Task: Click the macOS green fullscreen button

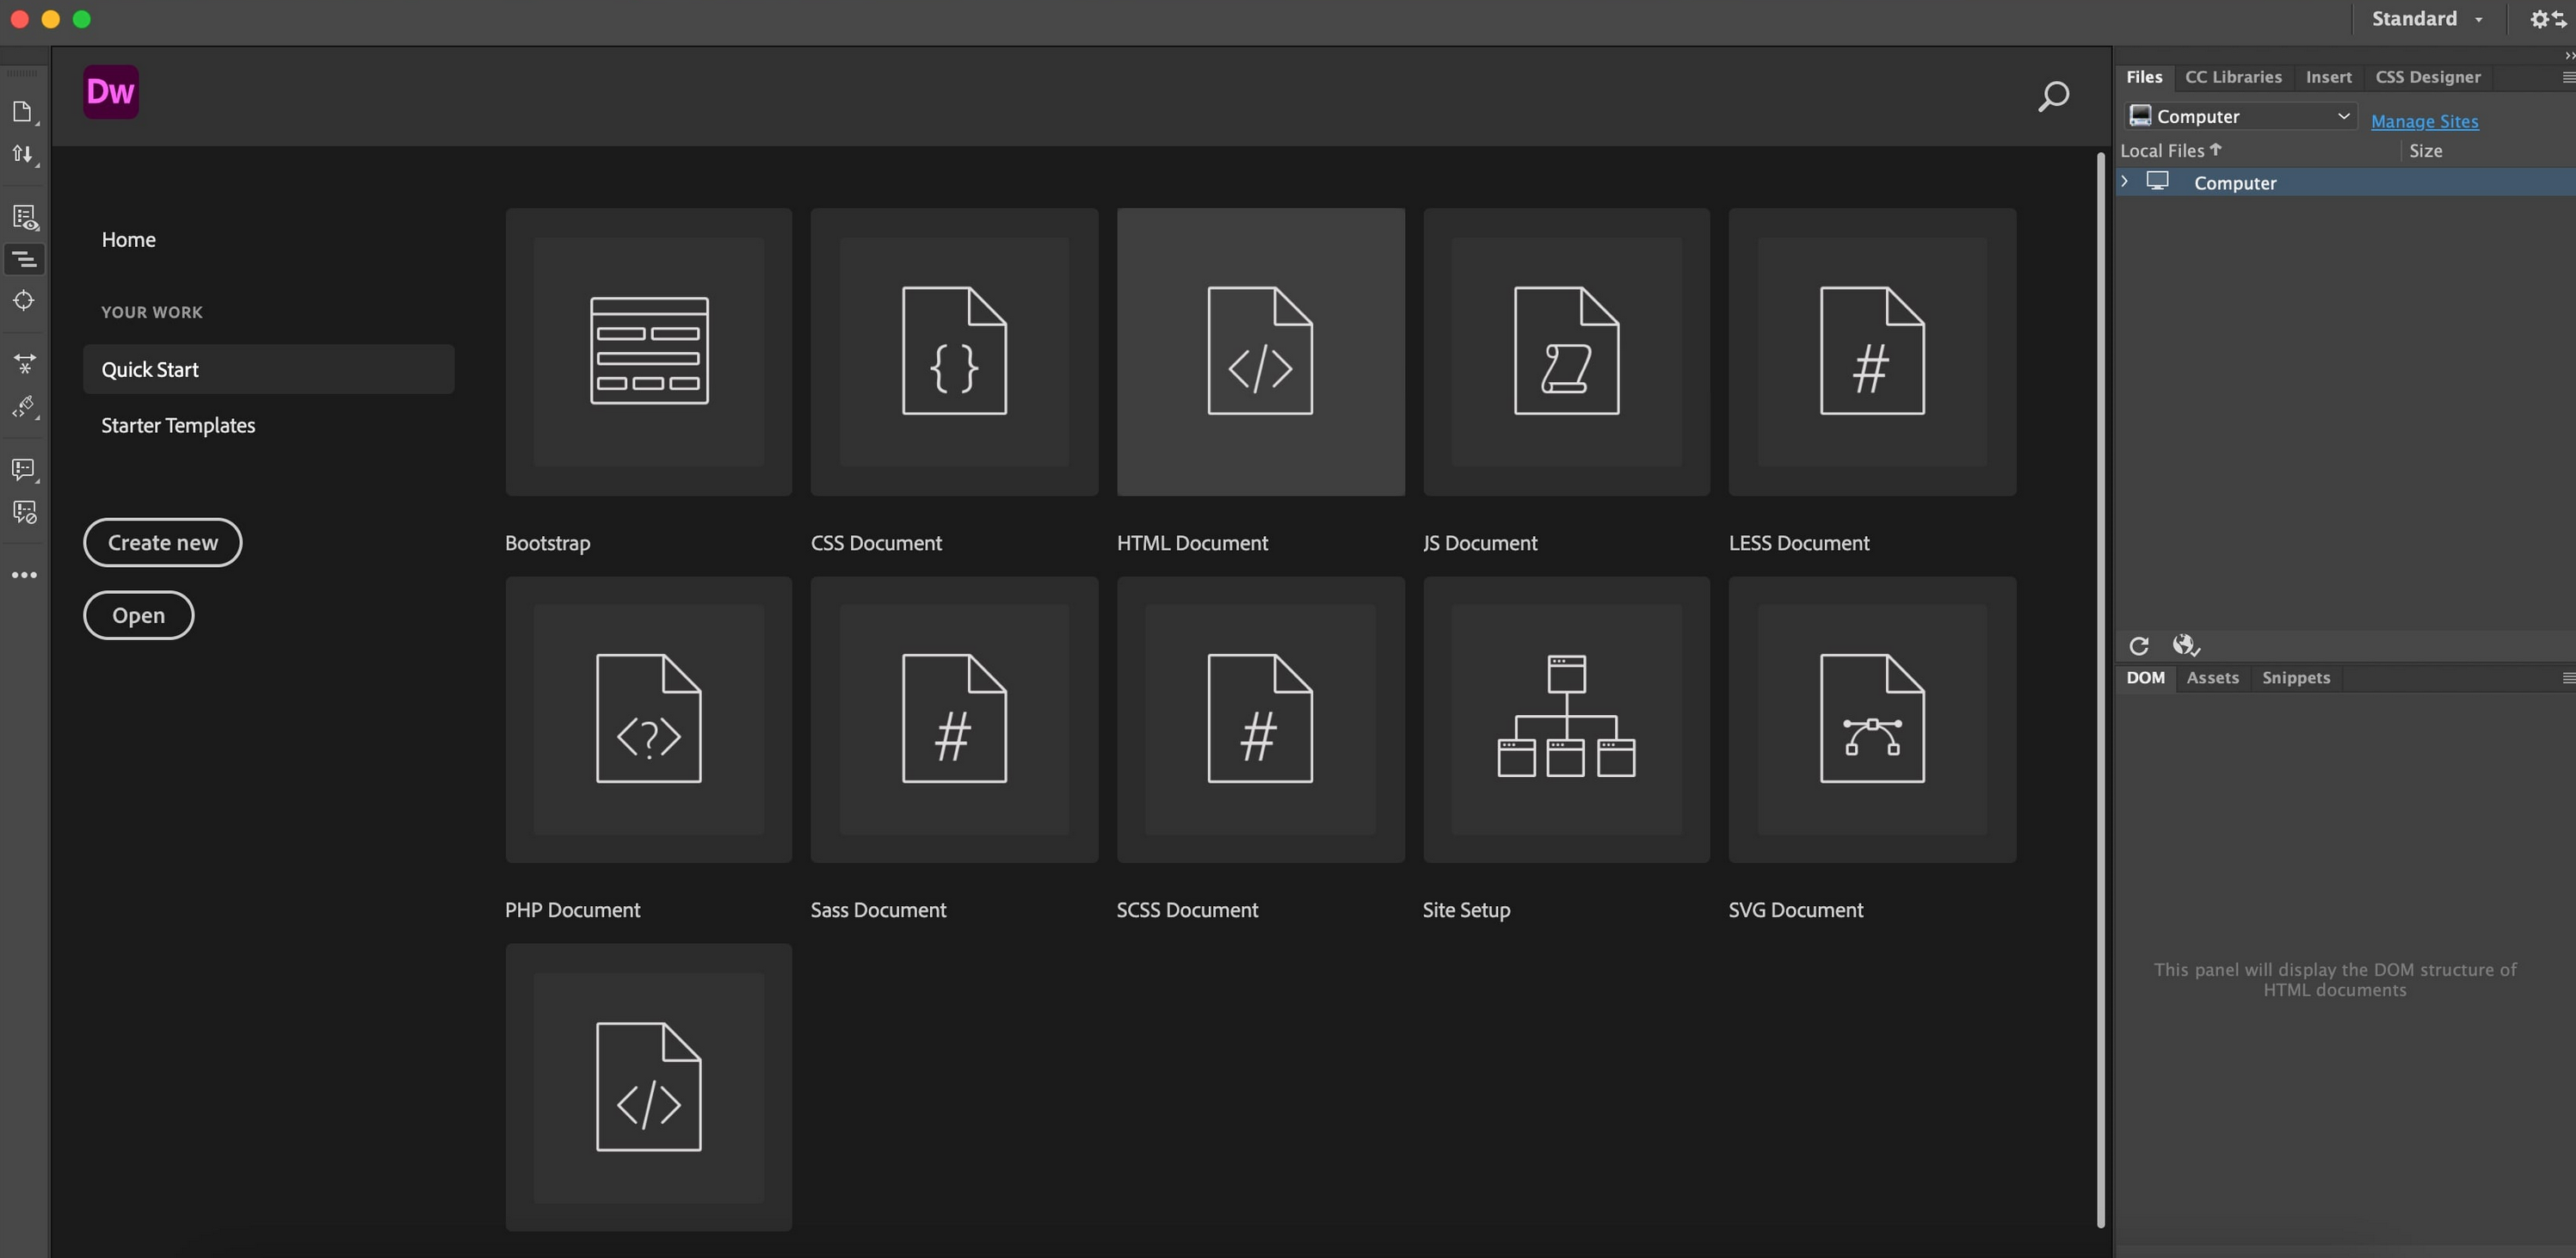Action: (x=82, y=19)
